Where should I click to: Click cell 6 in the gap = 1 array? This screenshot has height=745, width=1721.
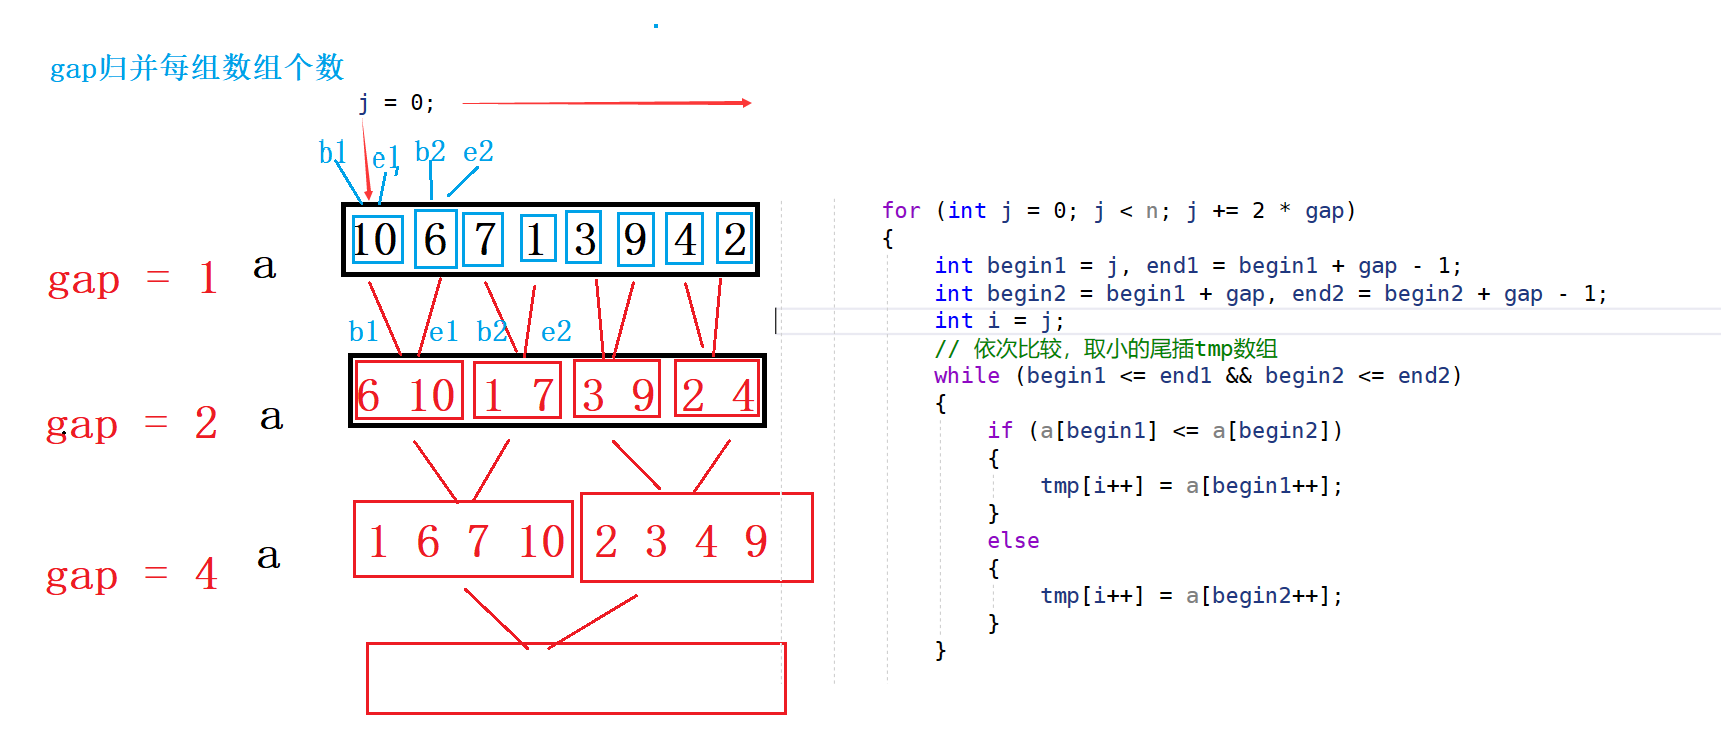click(x=435, y=239)
